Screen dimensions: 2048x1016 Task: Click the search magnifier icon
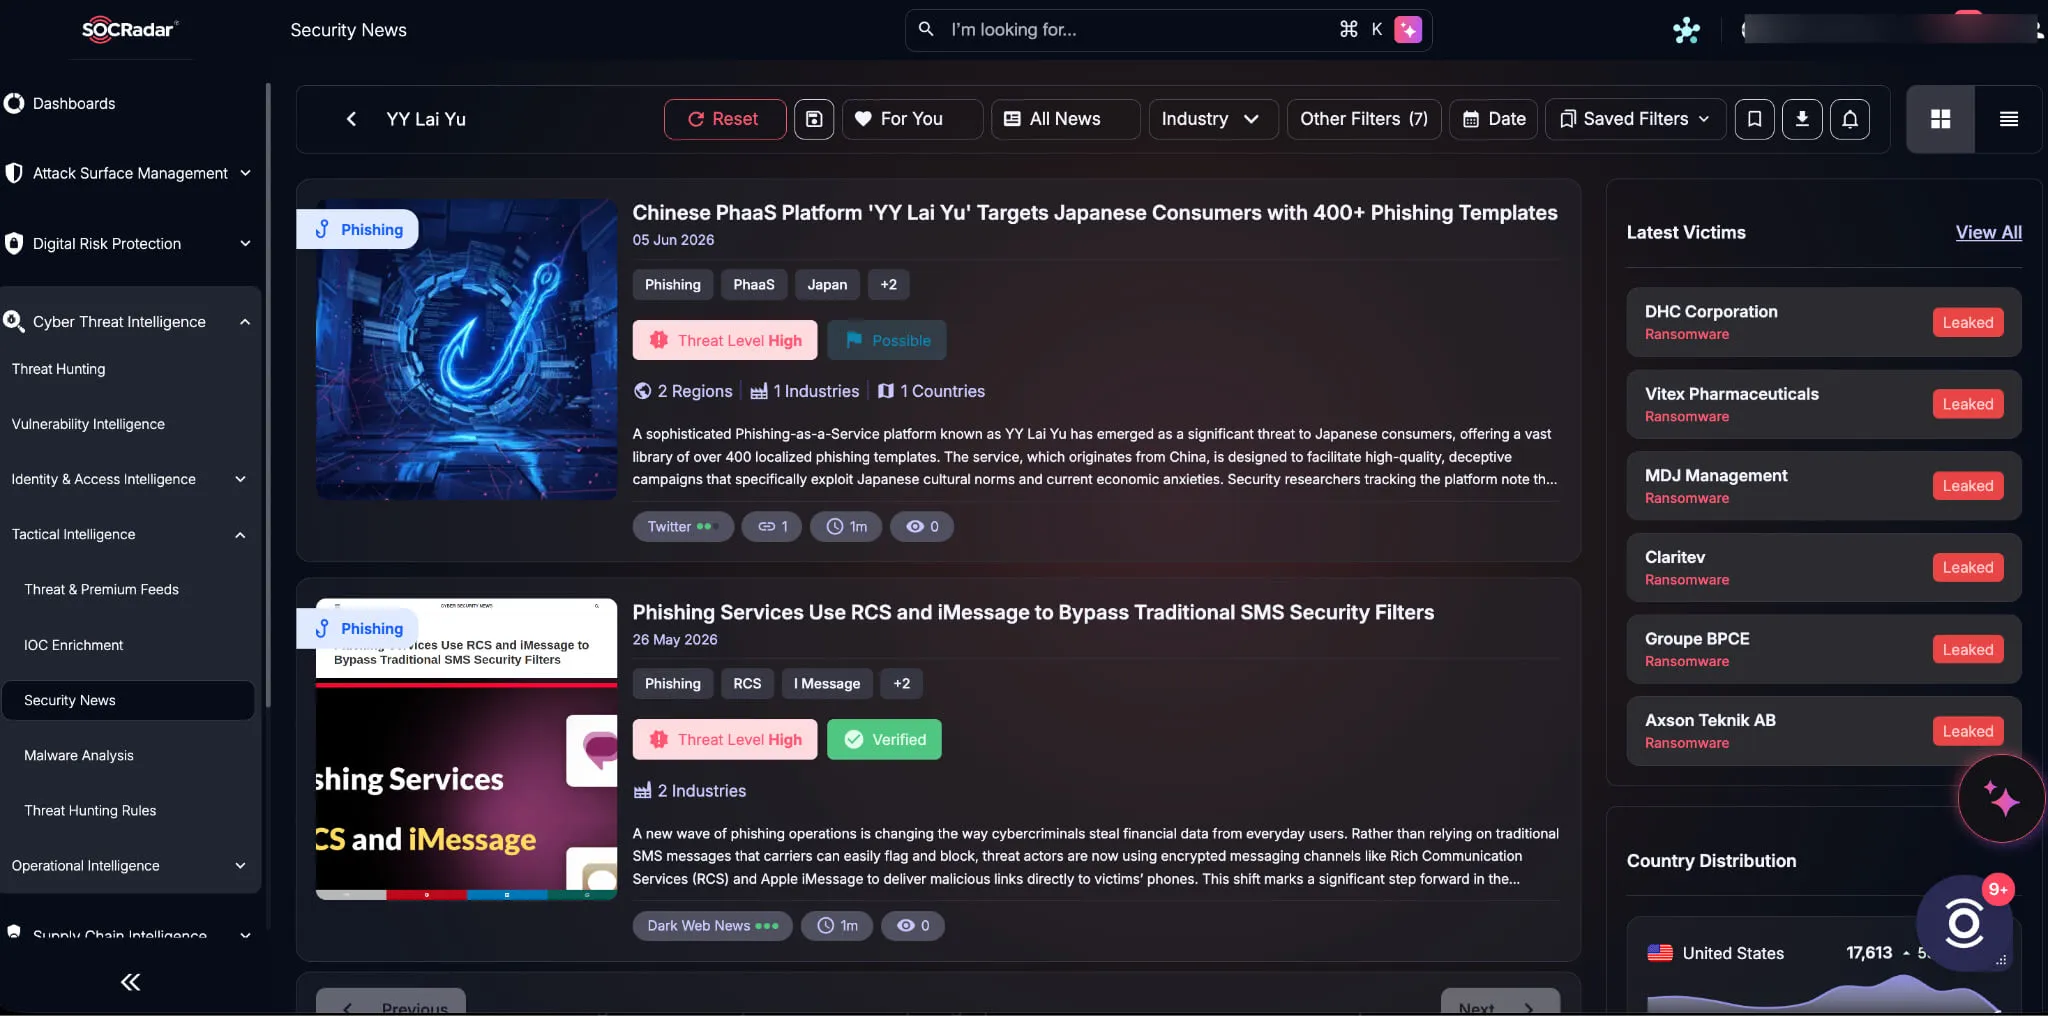point(926,29)
